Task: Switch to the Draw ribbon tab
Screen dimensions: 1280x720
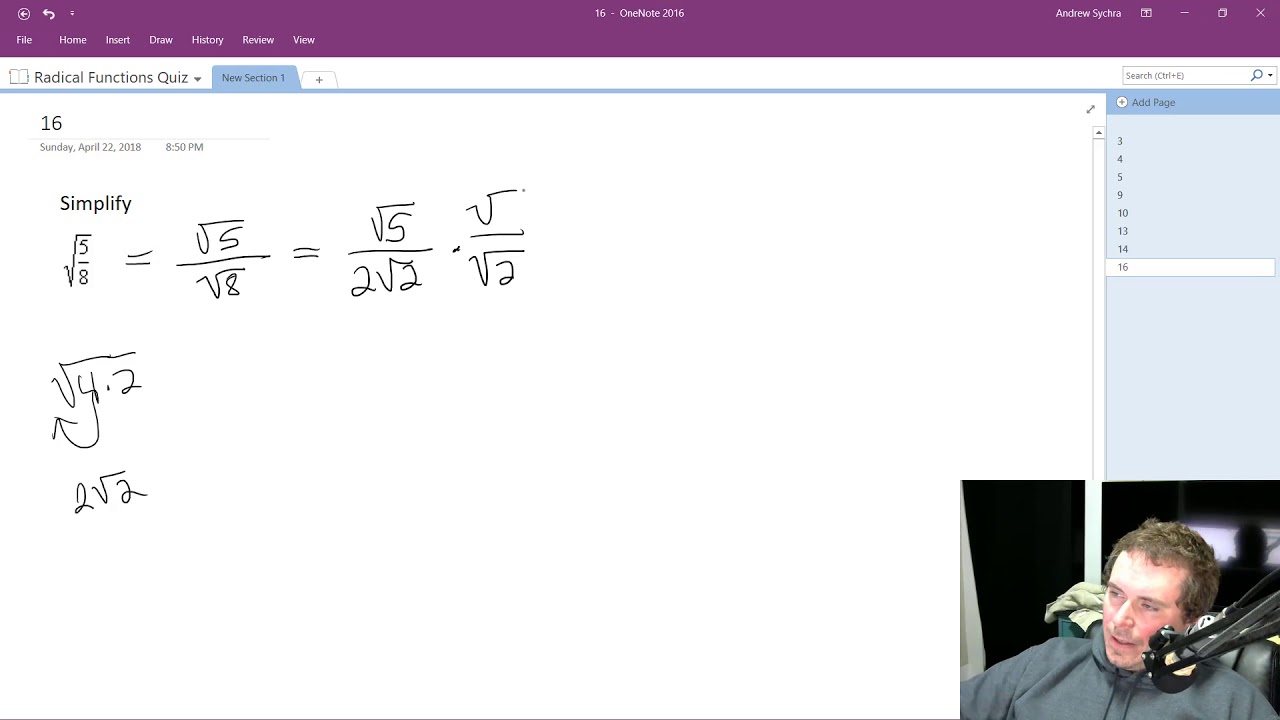Action: (161, 40)
